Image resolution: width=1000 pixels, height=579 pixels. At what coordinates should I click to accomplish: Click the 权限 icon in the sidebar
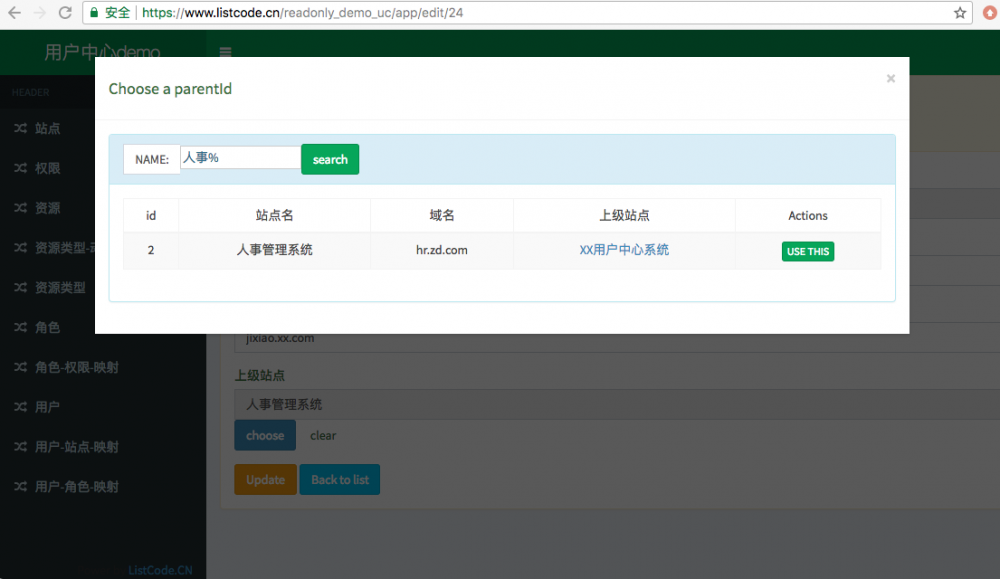22,168
